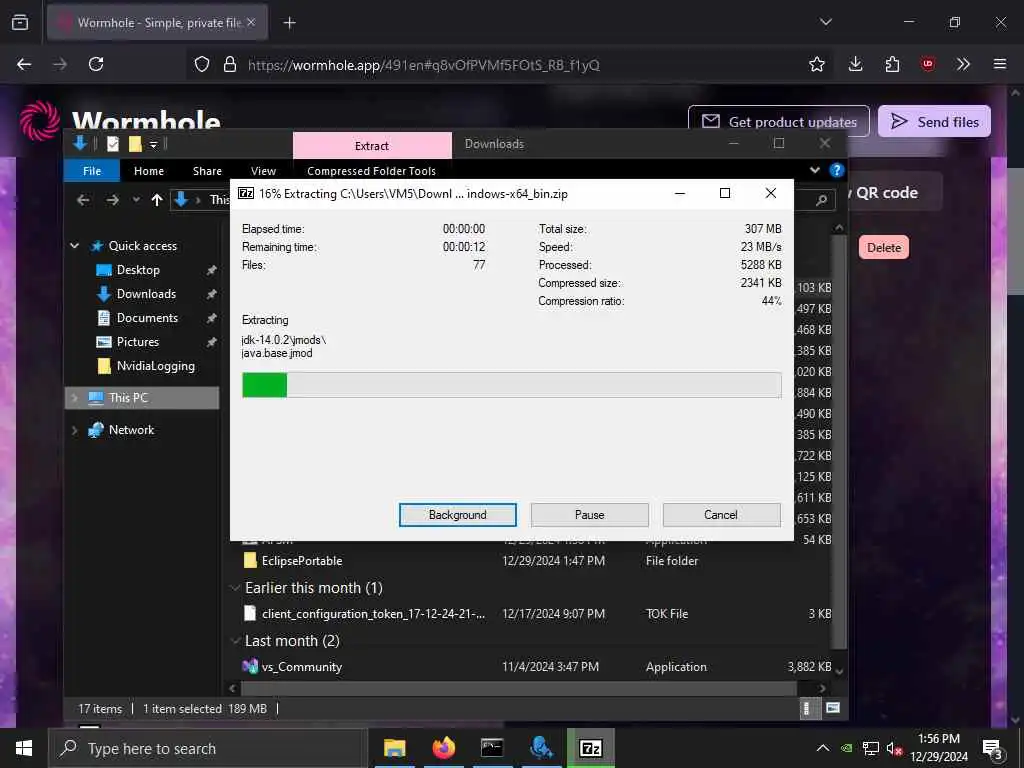Expand the Explorer ribbon chevron
The image size is (1024, 768).
(814, 170)
